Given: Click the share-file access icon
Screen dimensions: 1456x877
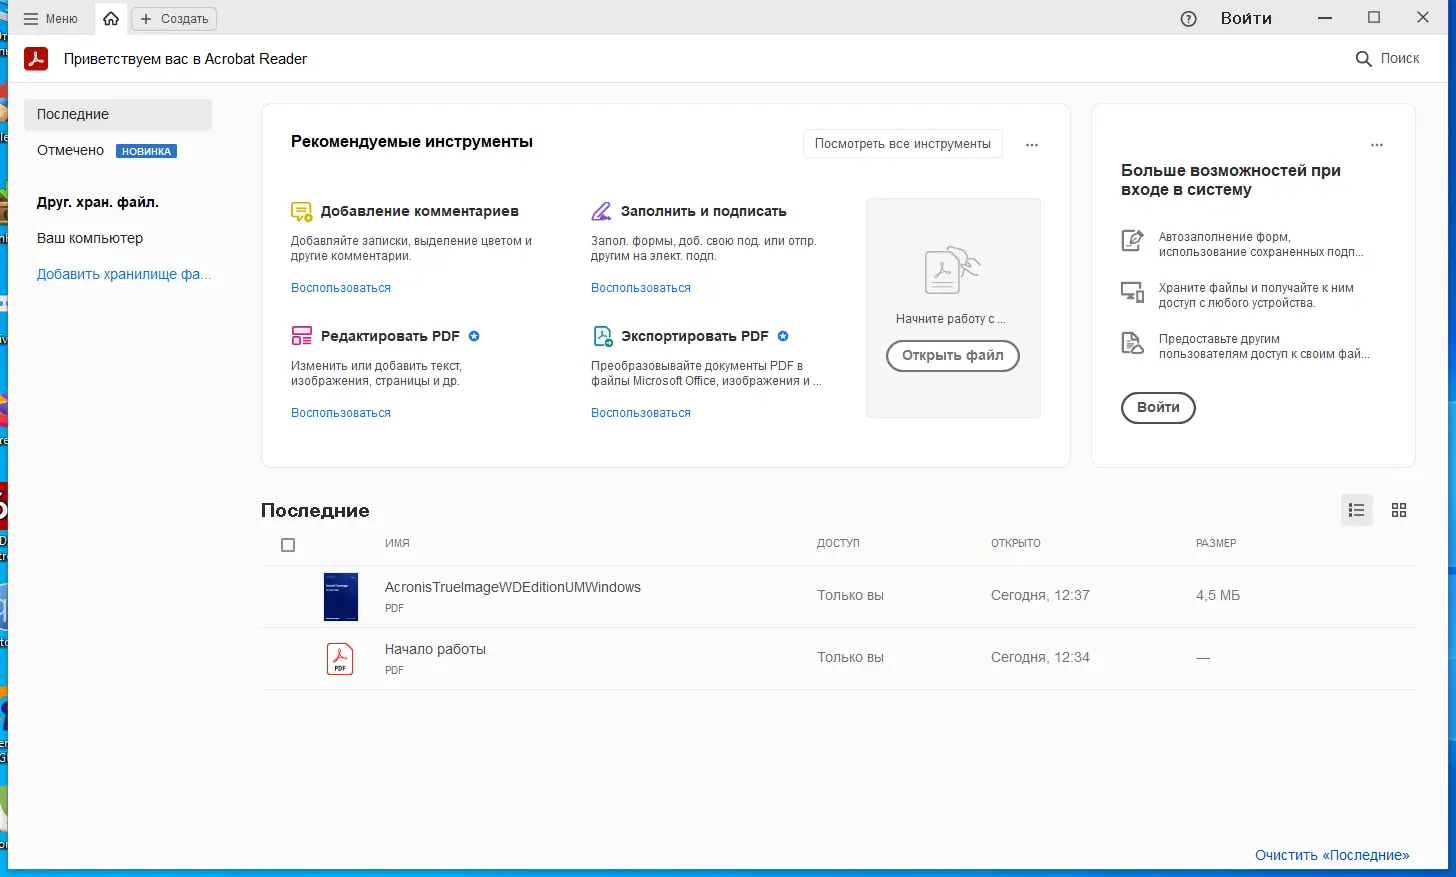Looking at the screenshot, I should 1132,344.
